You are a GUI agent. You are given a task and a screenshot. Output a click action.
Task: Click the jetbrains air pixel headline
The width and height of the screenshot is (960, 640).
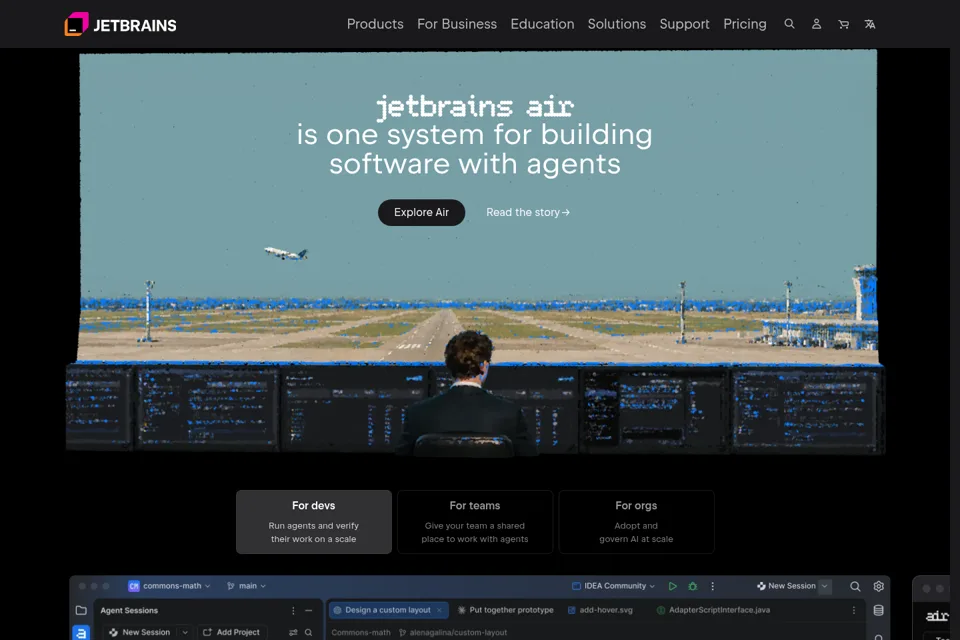click(x=474, y=107)
